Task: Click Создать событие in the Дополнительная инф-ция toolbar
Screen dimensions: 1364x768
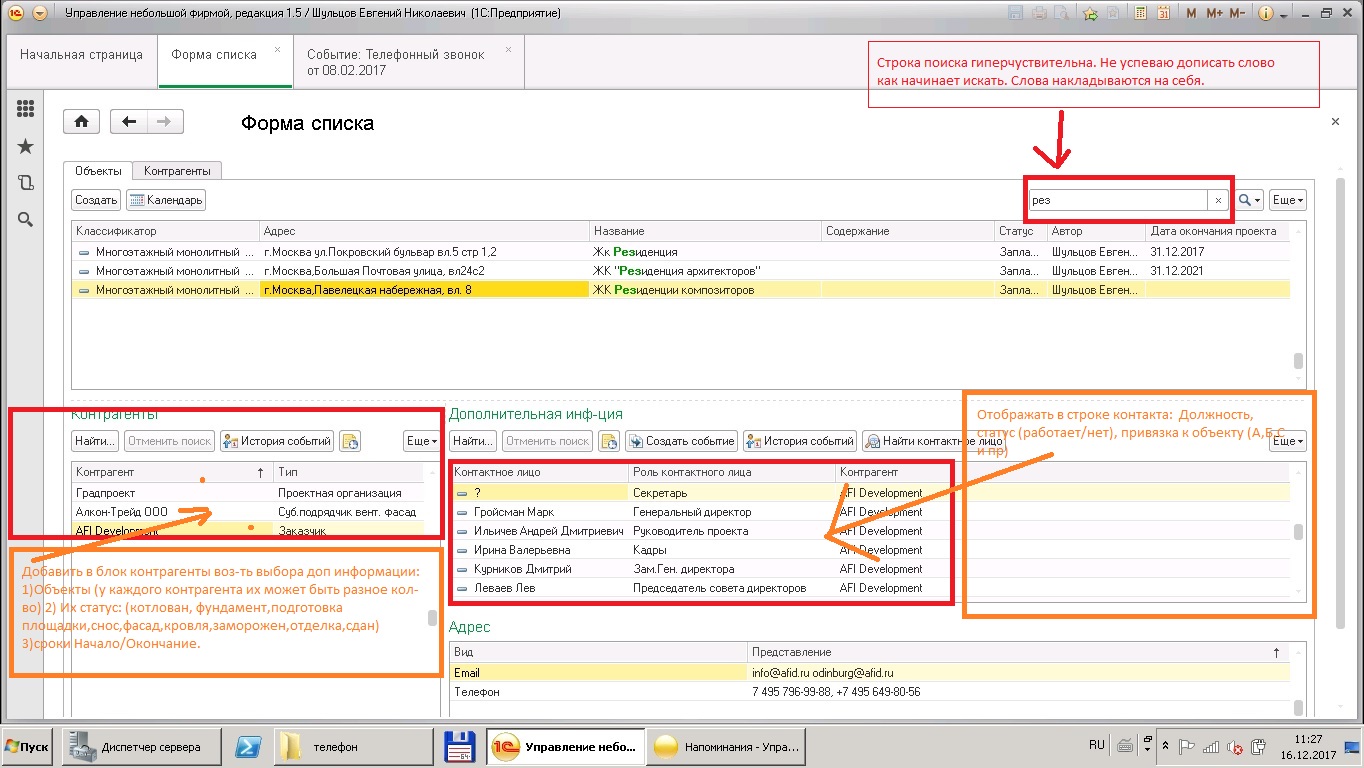Action: tap(681, 441)
